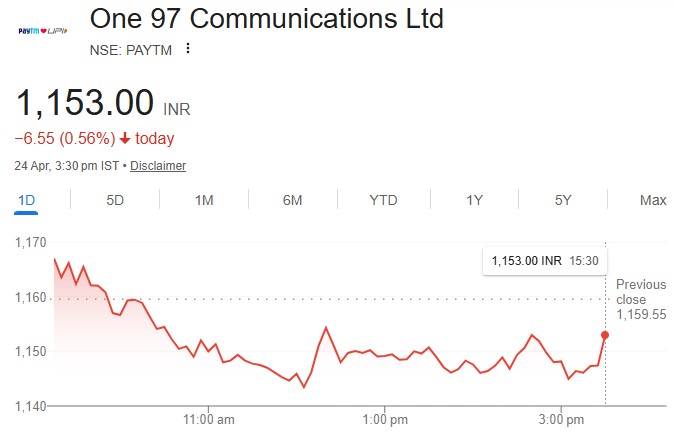Select the Max range tab

[653, 200]
